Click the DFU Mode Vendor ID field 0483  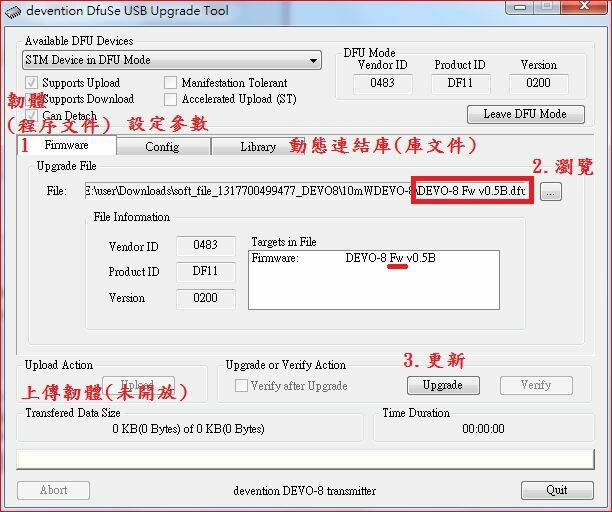point(382,84)
